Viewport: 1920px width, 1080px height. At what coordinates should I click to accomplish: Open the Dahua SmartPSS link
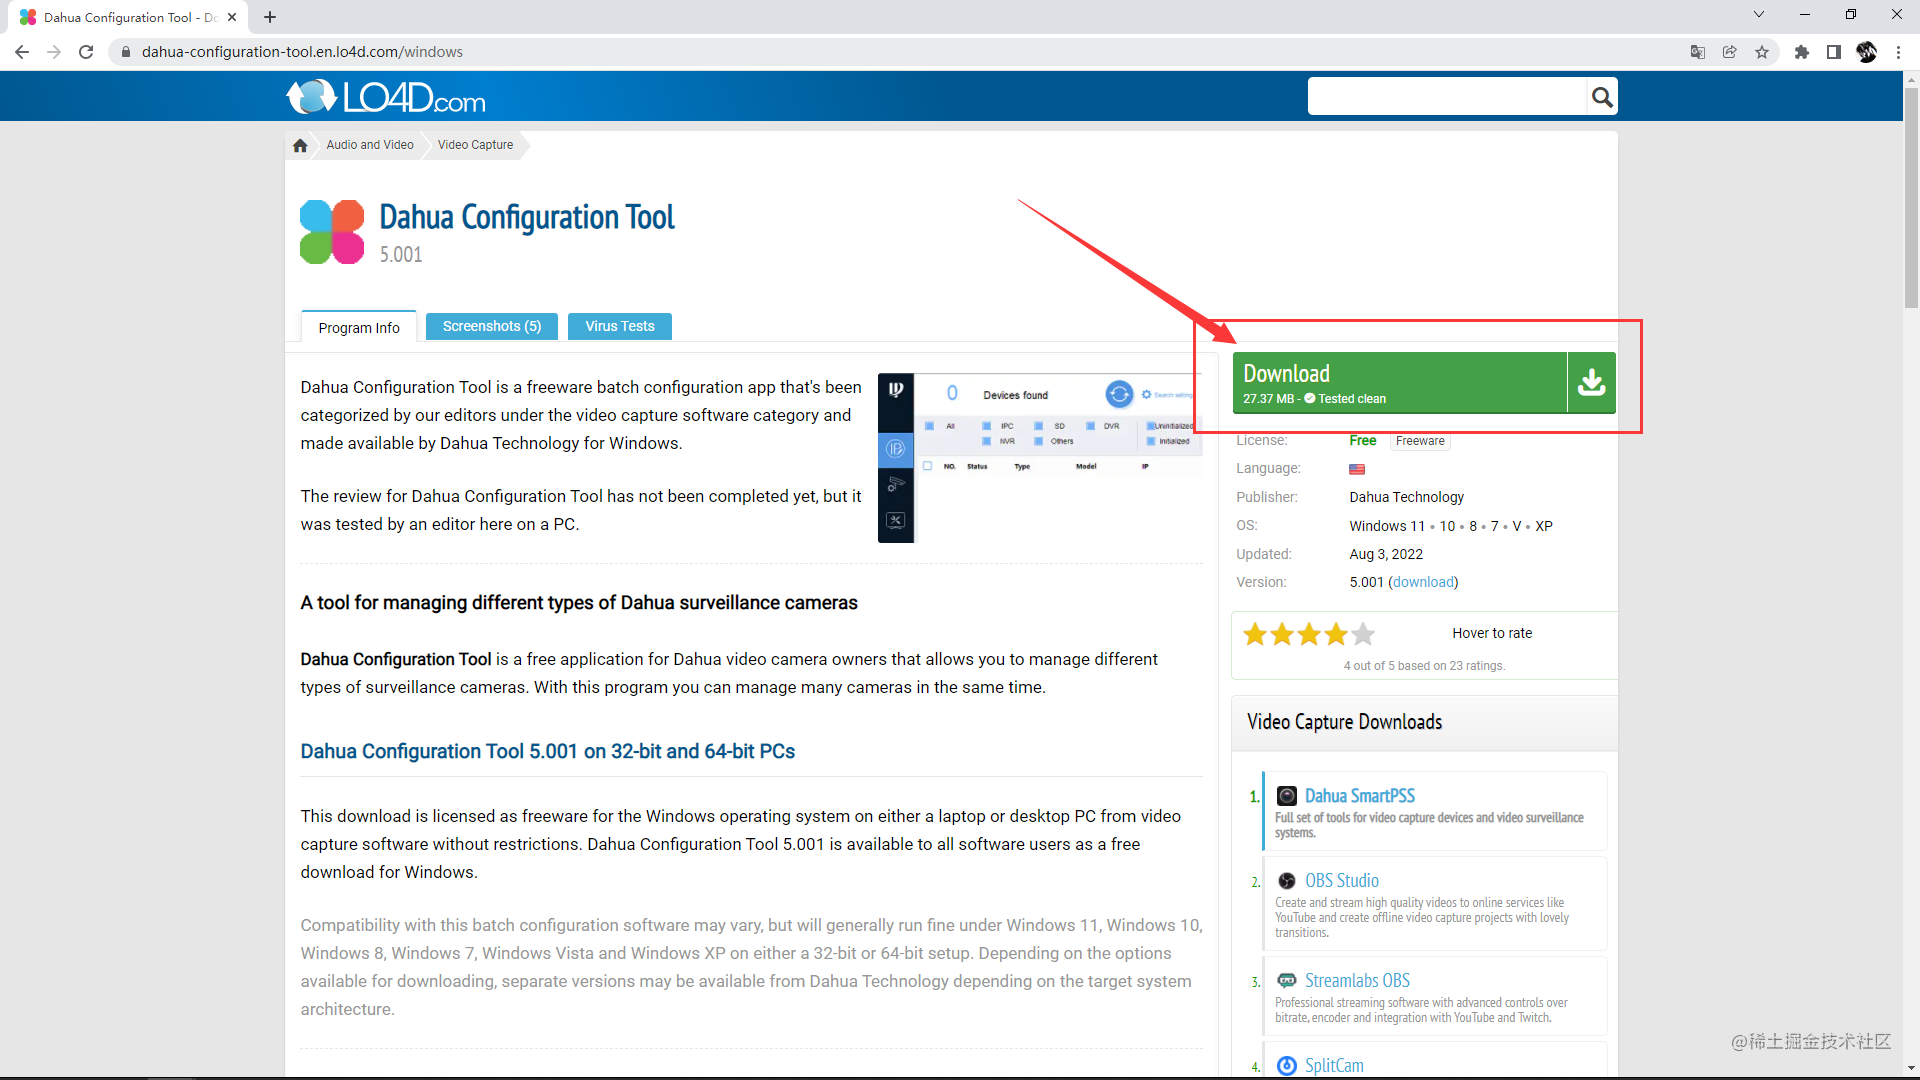[x=1360, y=796]
